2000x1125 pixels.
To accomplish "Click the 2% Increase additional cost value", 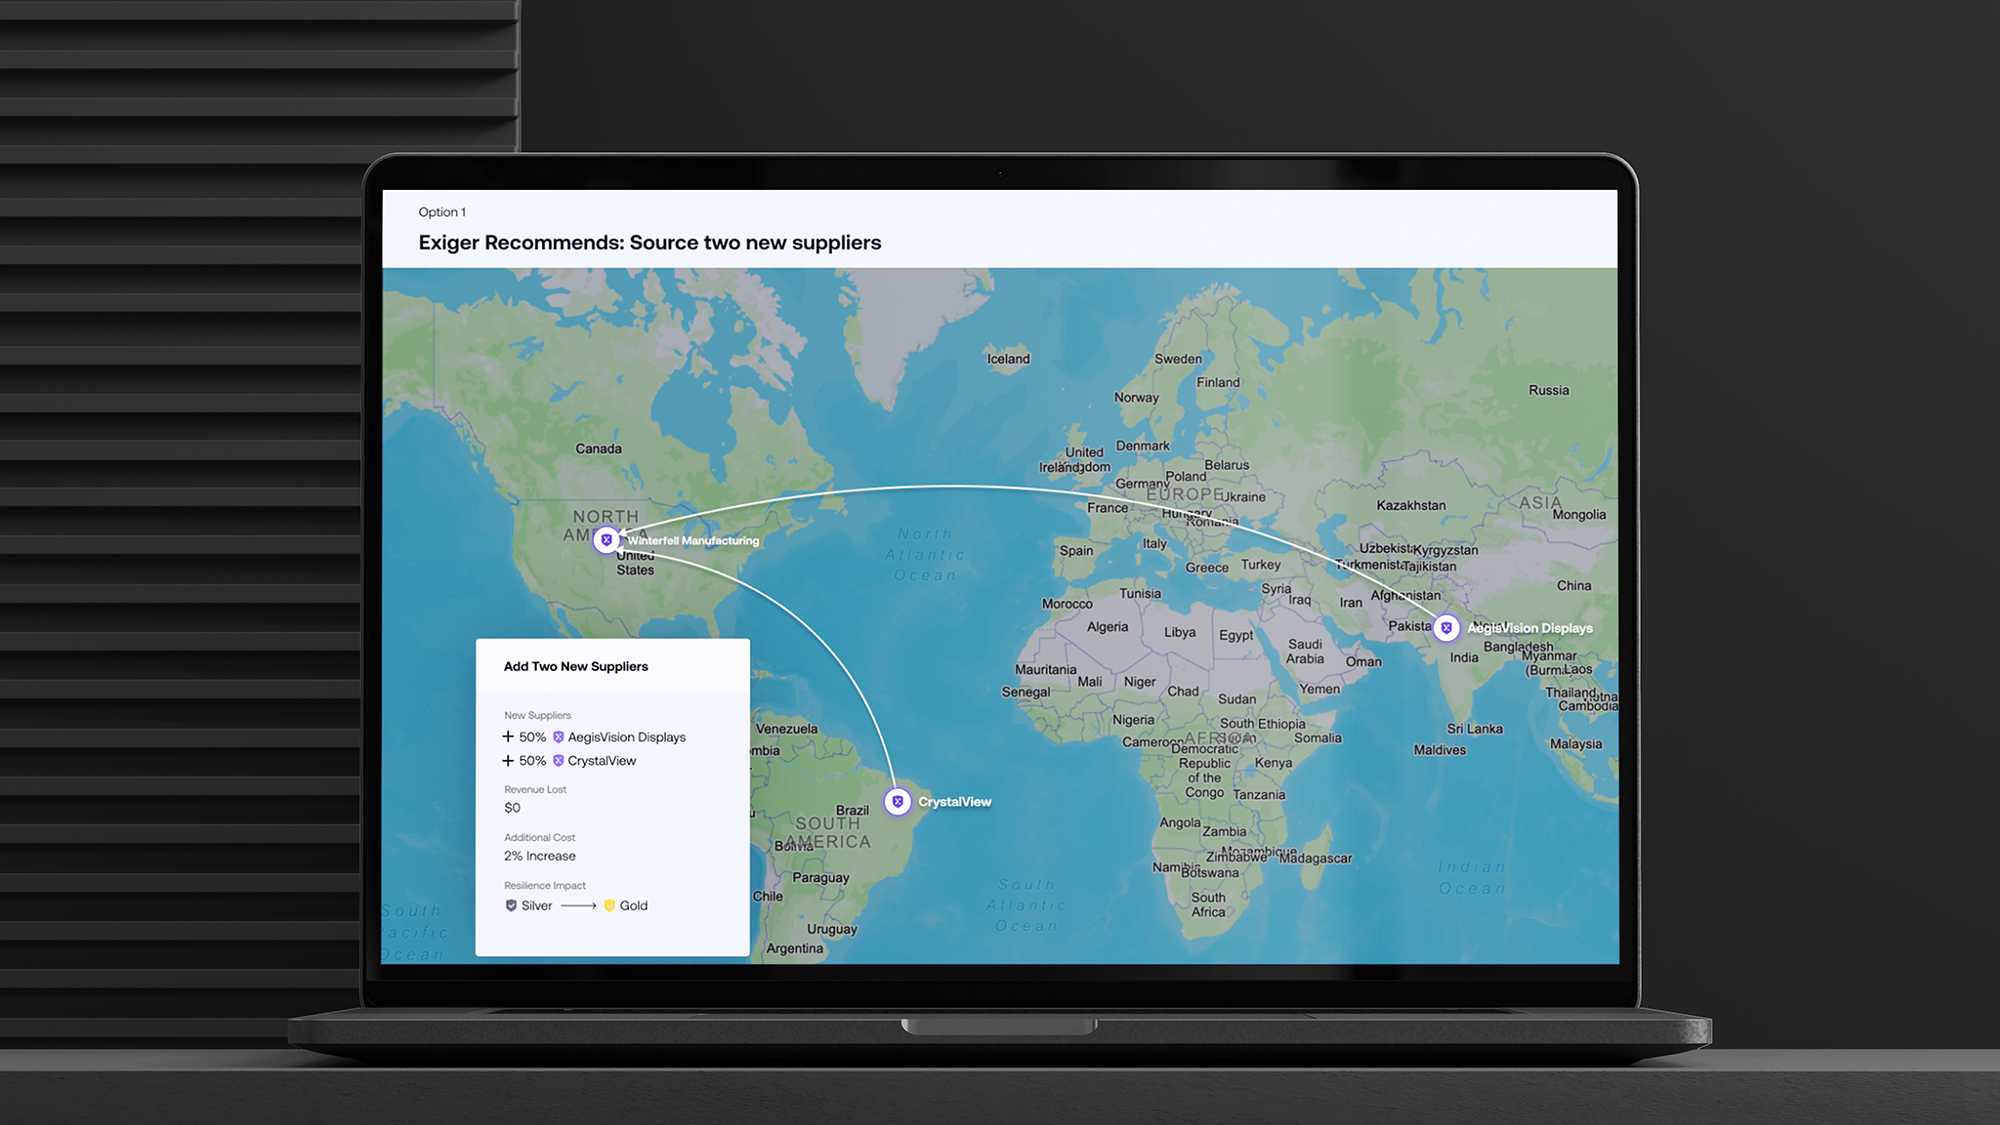I will pos(540,856).
